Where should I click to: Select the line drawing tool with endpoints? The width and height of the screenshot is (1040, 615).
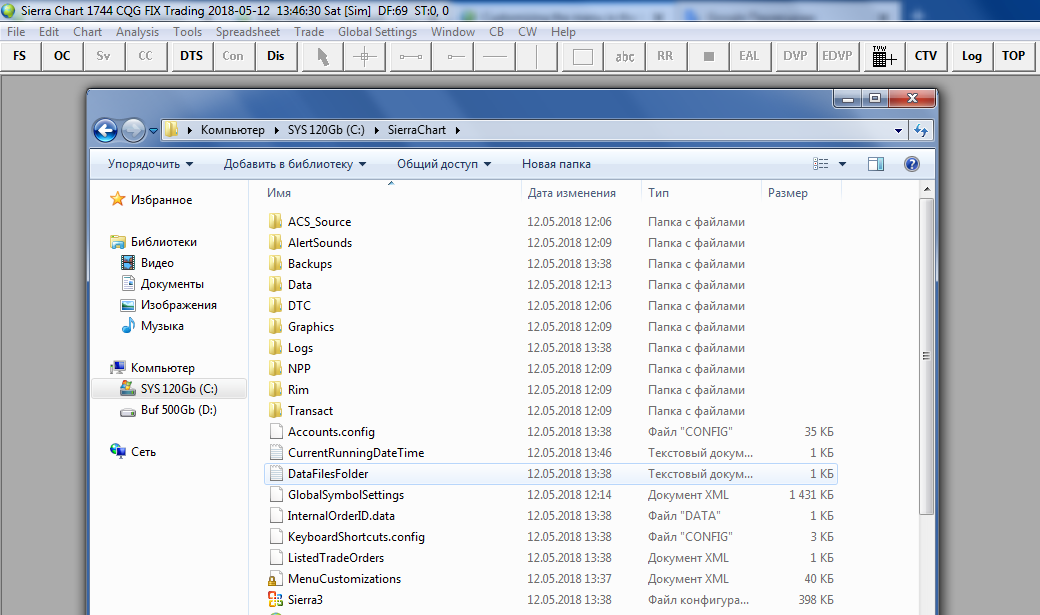[411, 56]
